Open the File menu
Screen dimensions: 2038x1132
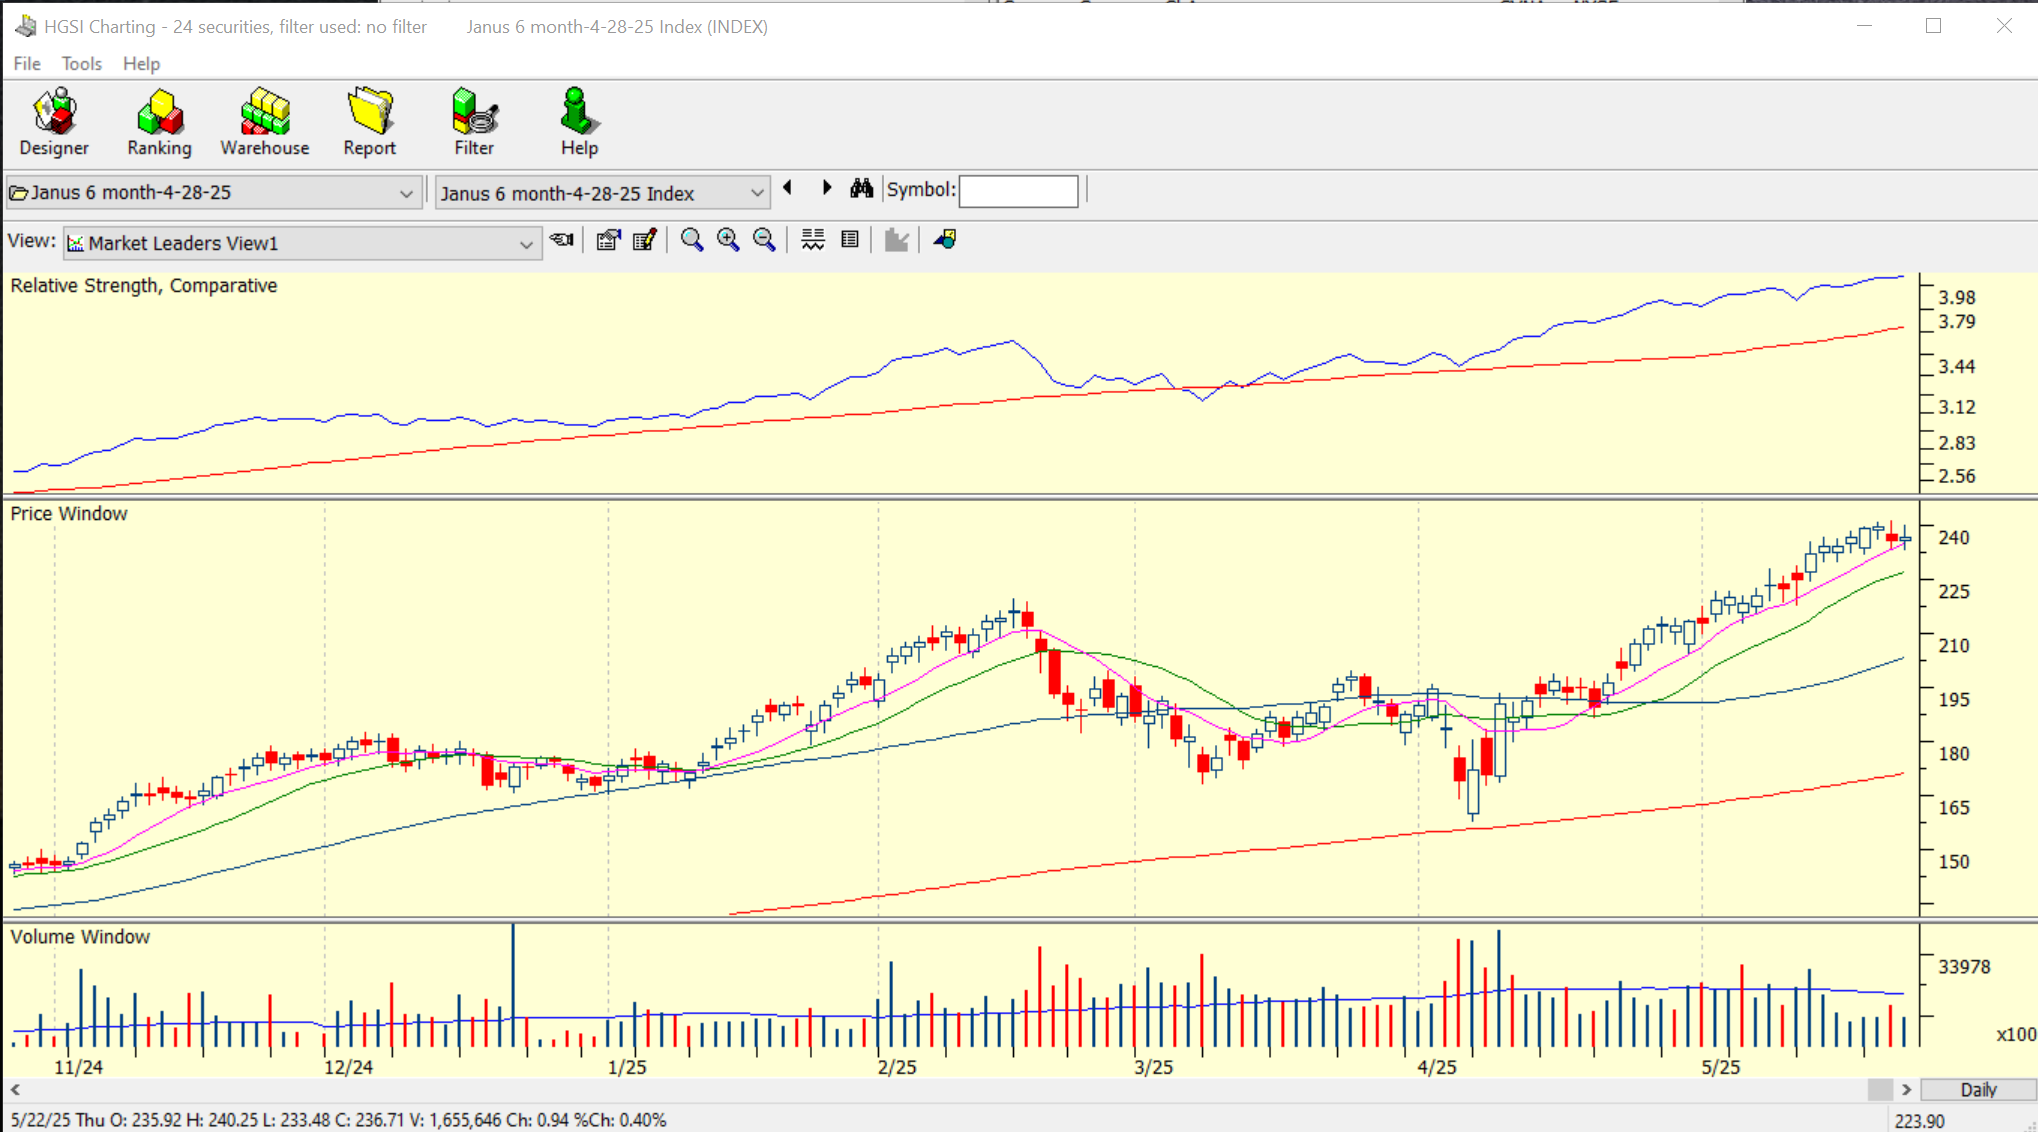click(27, 63)
